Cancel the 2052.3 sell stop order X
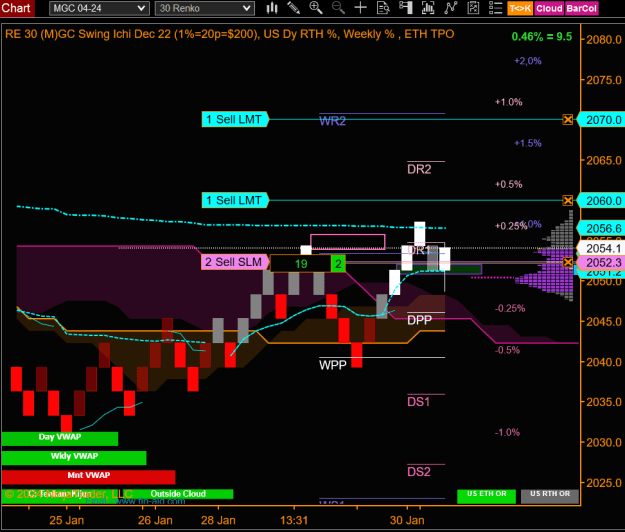The image size is (625, 532). point(568,262)
